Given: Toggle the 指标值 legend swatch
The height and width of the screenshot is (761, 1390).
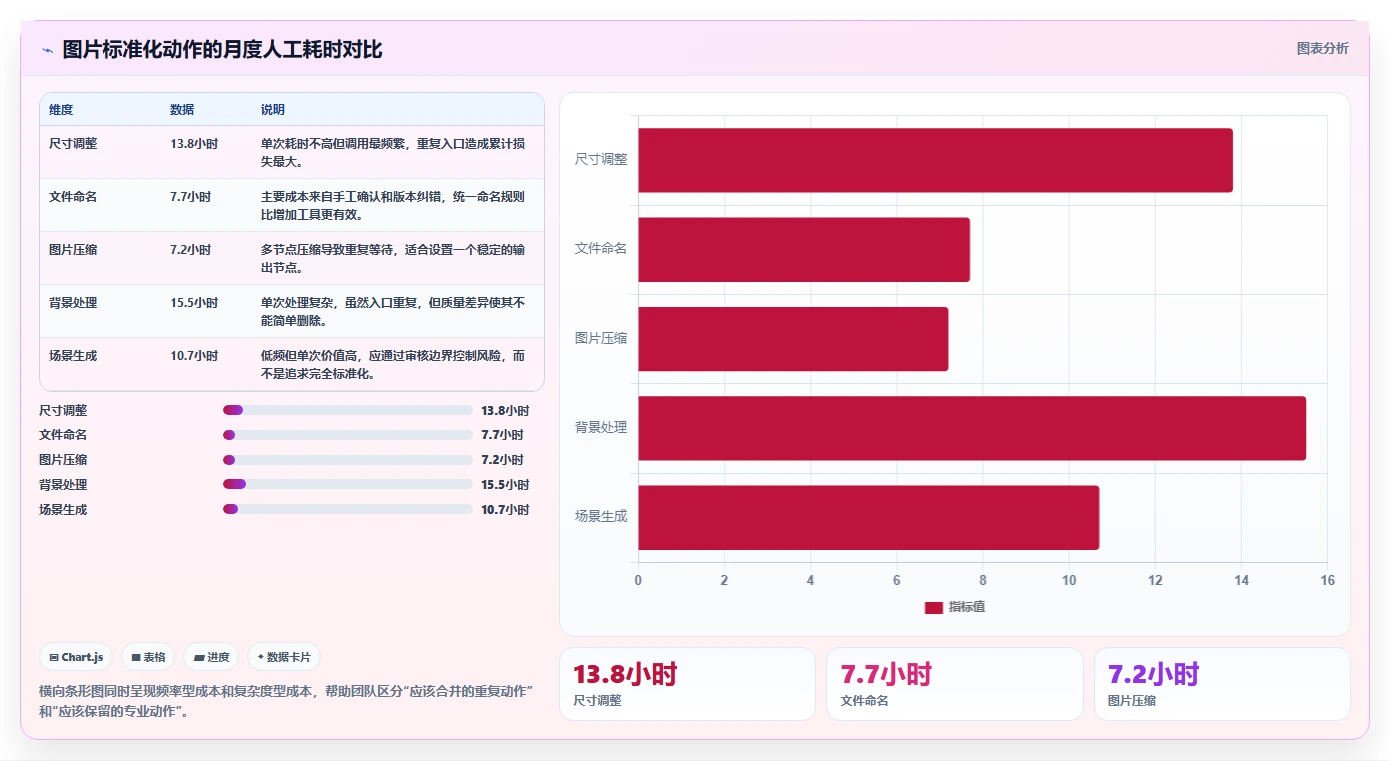Looking at the screenshot, I should [933, 607].
